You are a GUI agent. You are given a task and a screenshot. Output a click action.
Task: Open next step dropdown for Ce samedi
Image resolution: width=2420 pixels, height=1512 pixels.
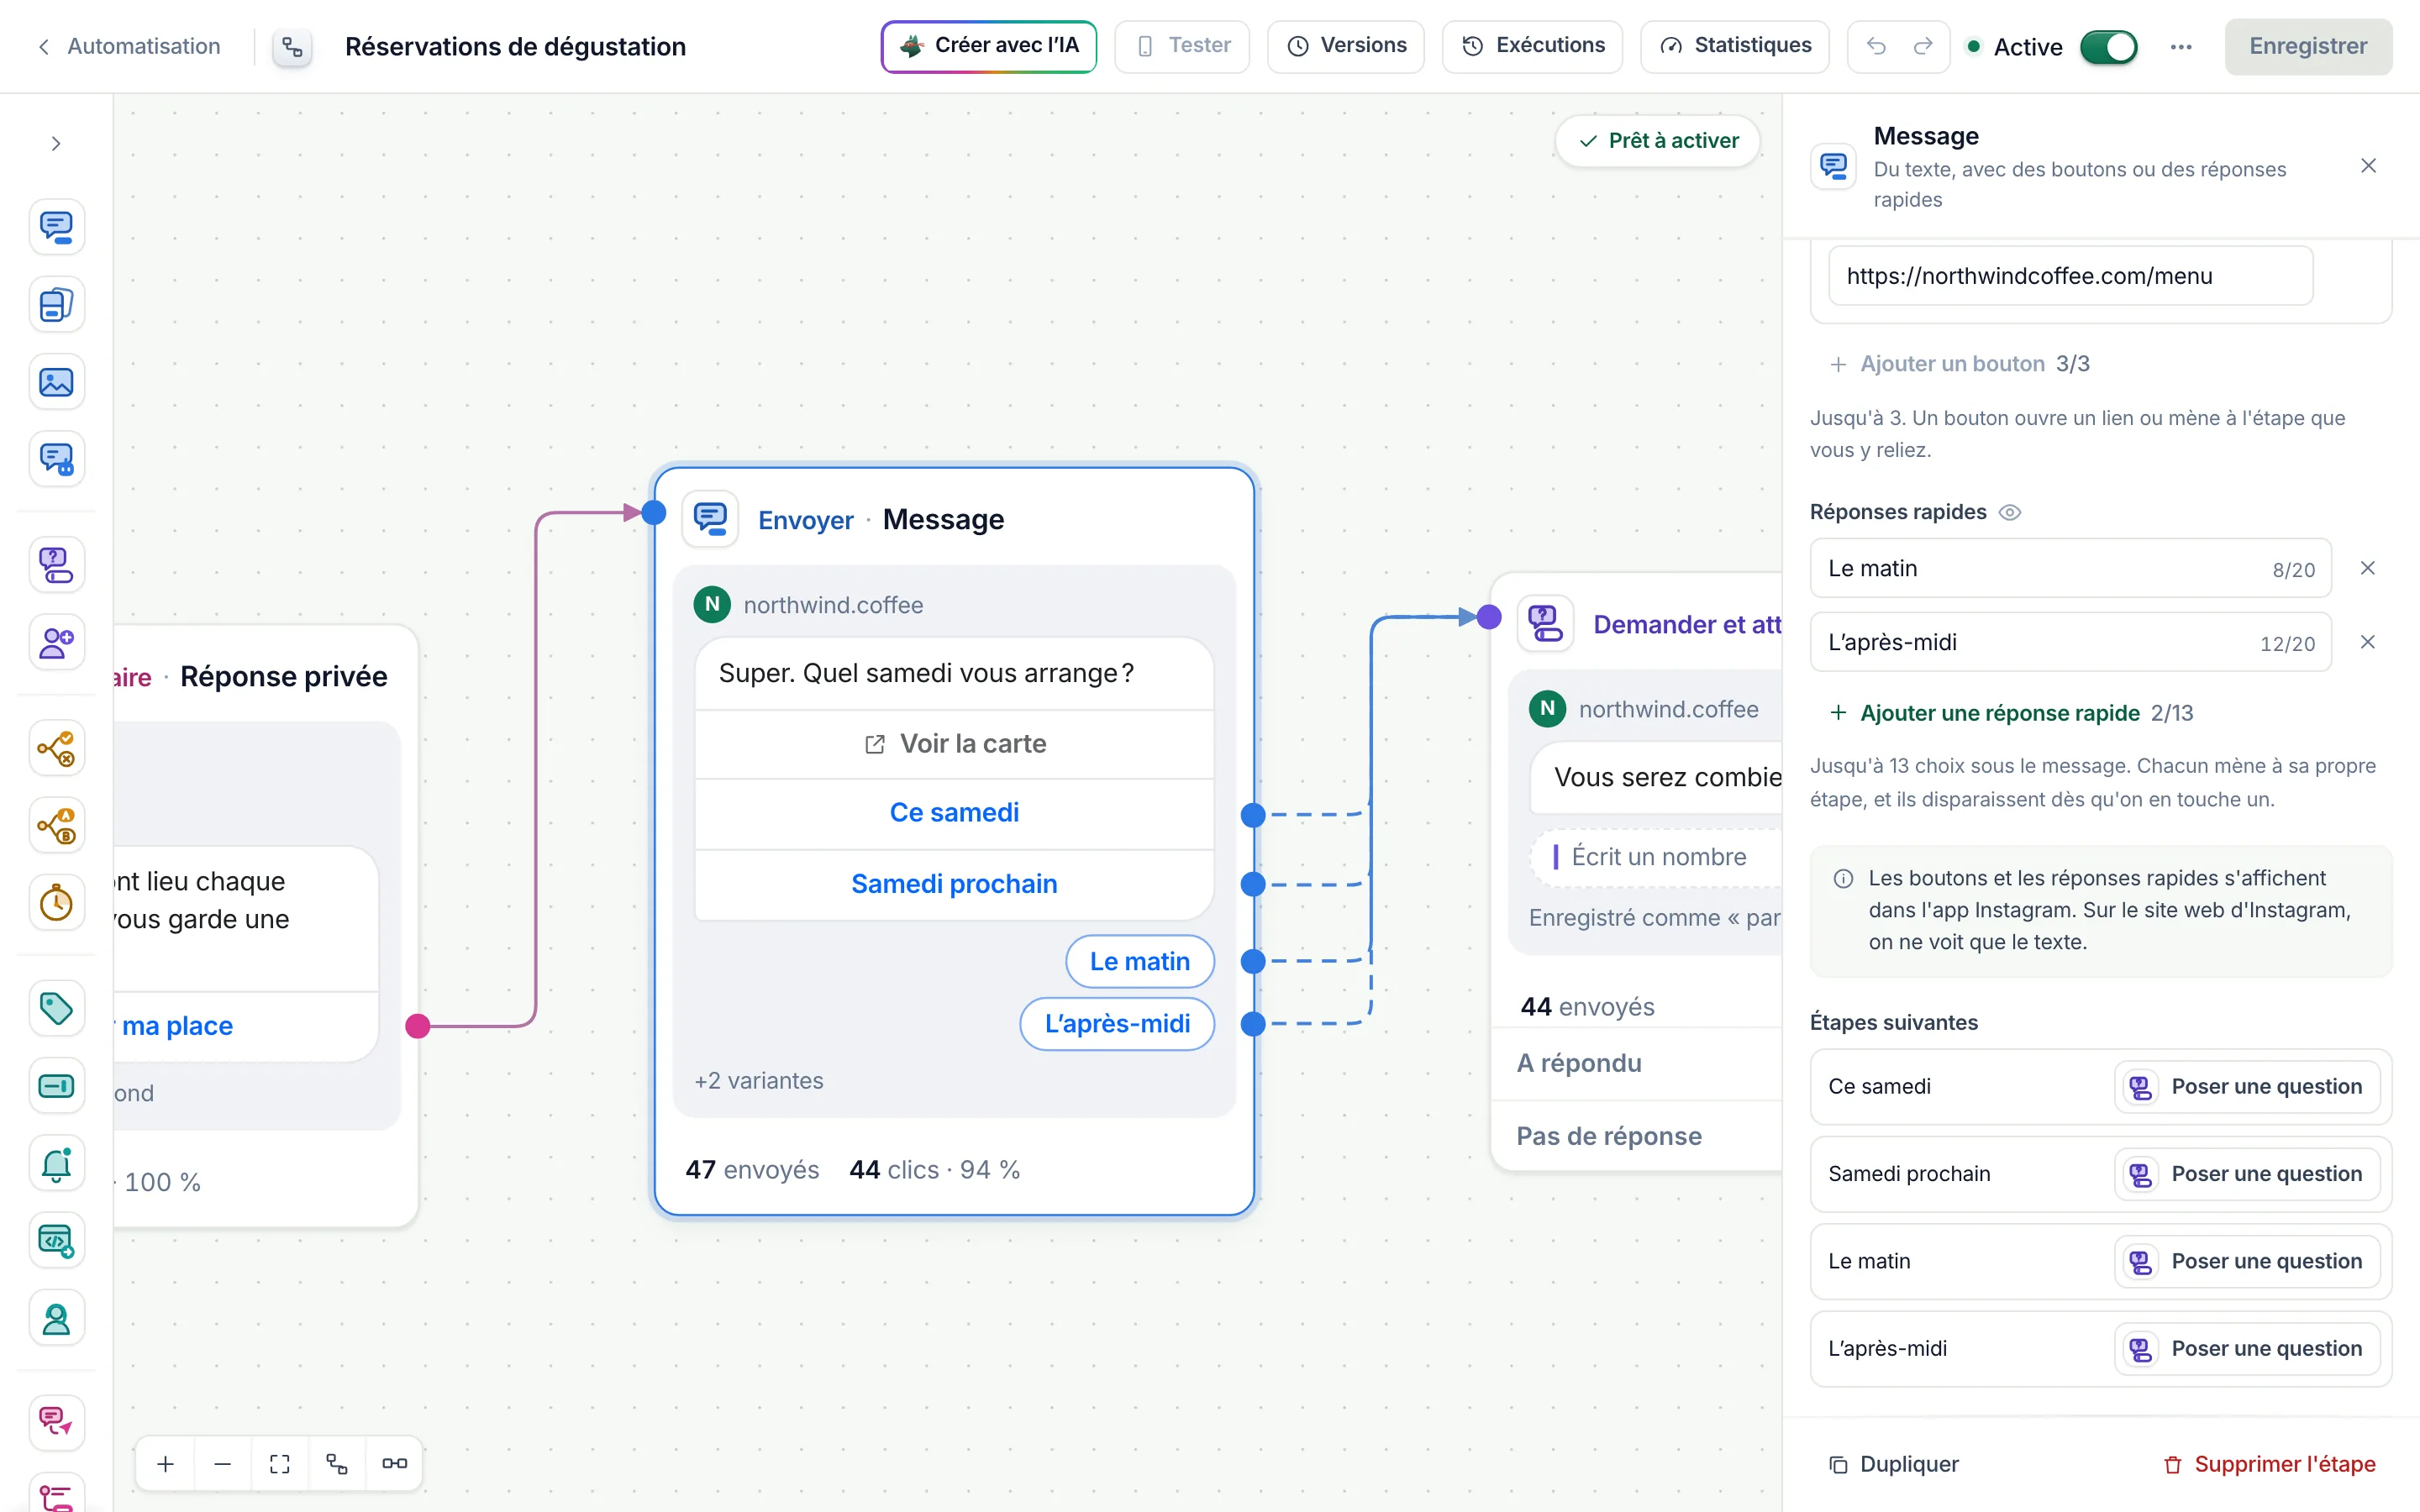2246,1086
